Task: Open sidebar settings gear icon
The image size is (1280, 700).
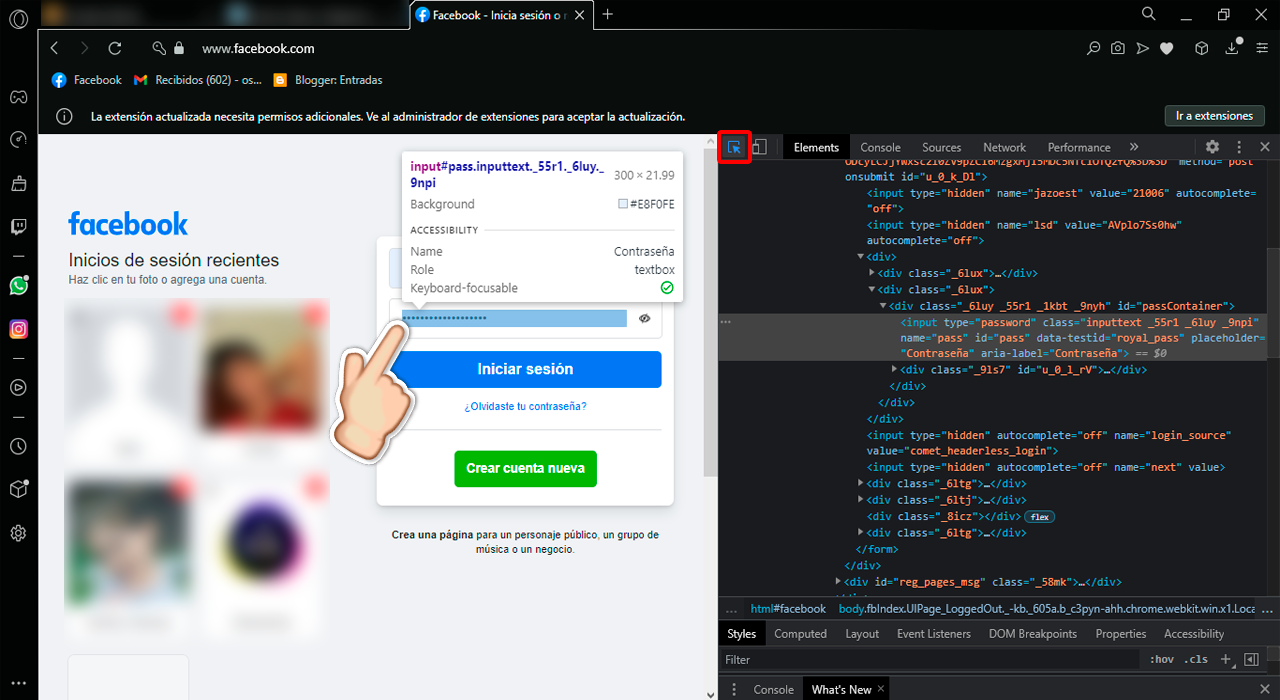Action: (18, 533)
